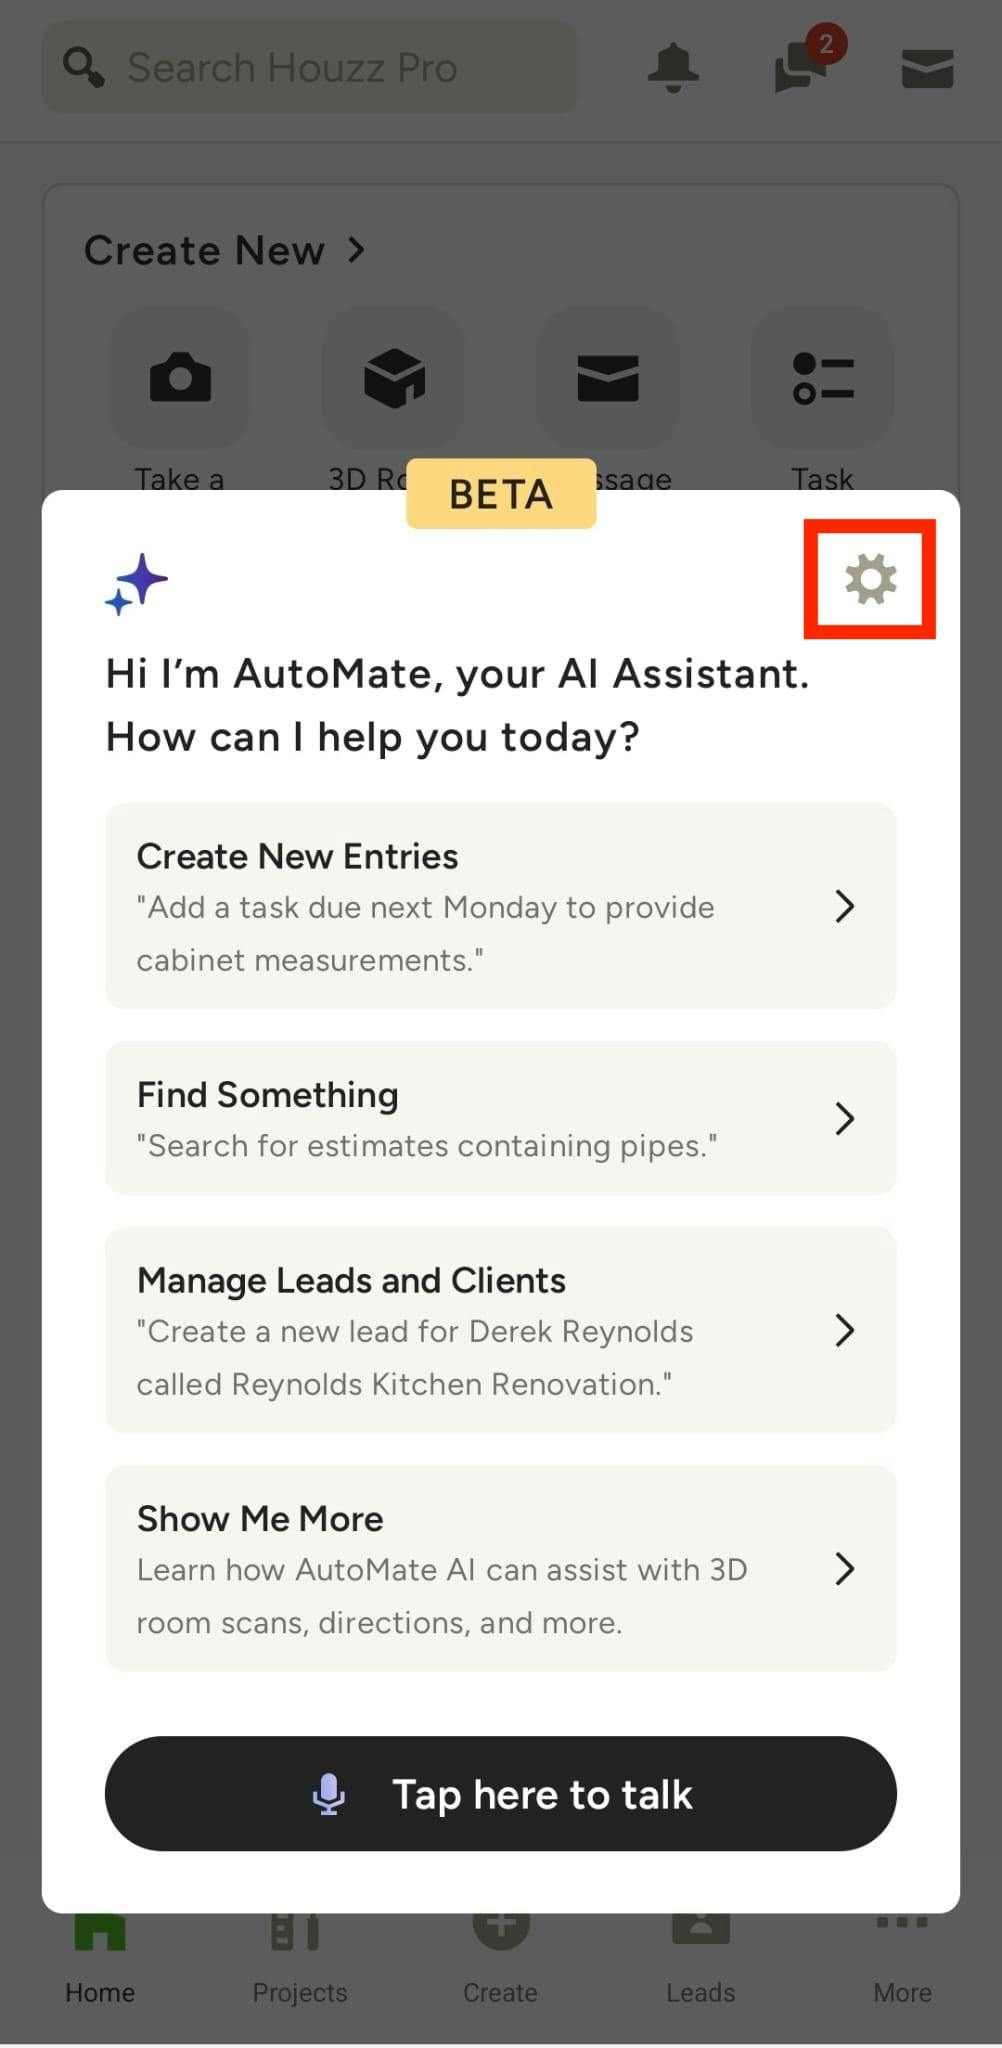Open the More tab

(902, 1960)
